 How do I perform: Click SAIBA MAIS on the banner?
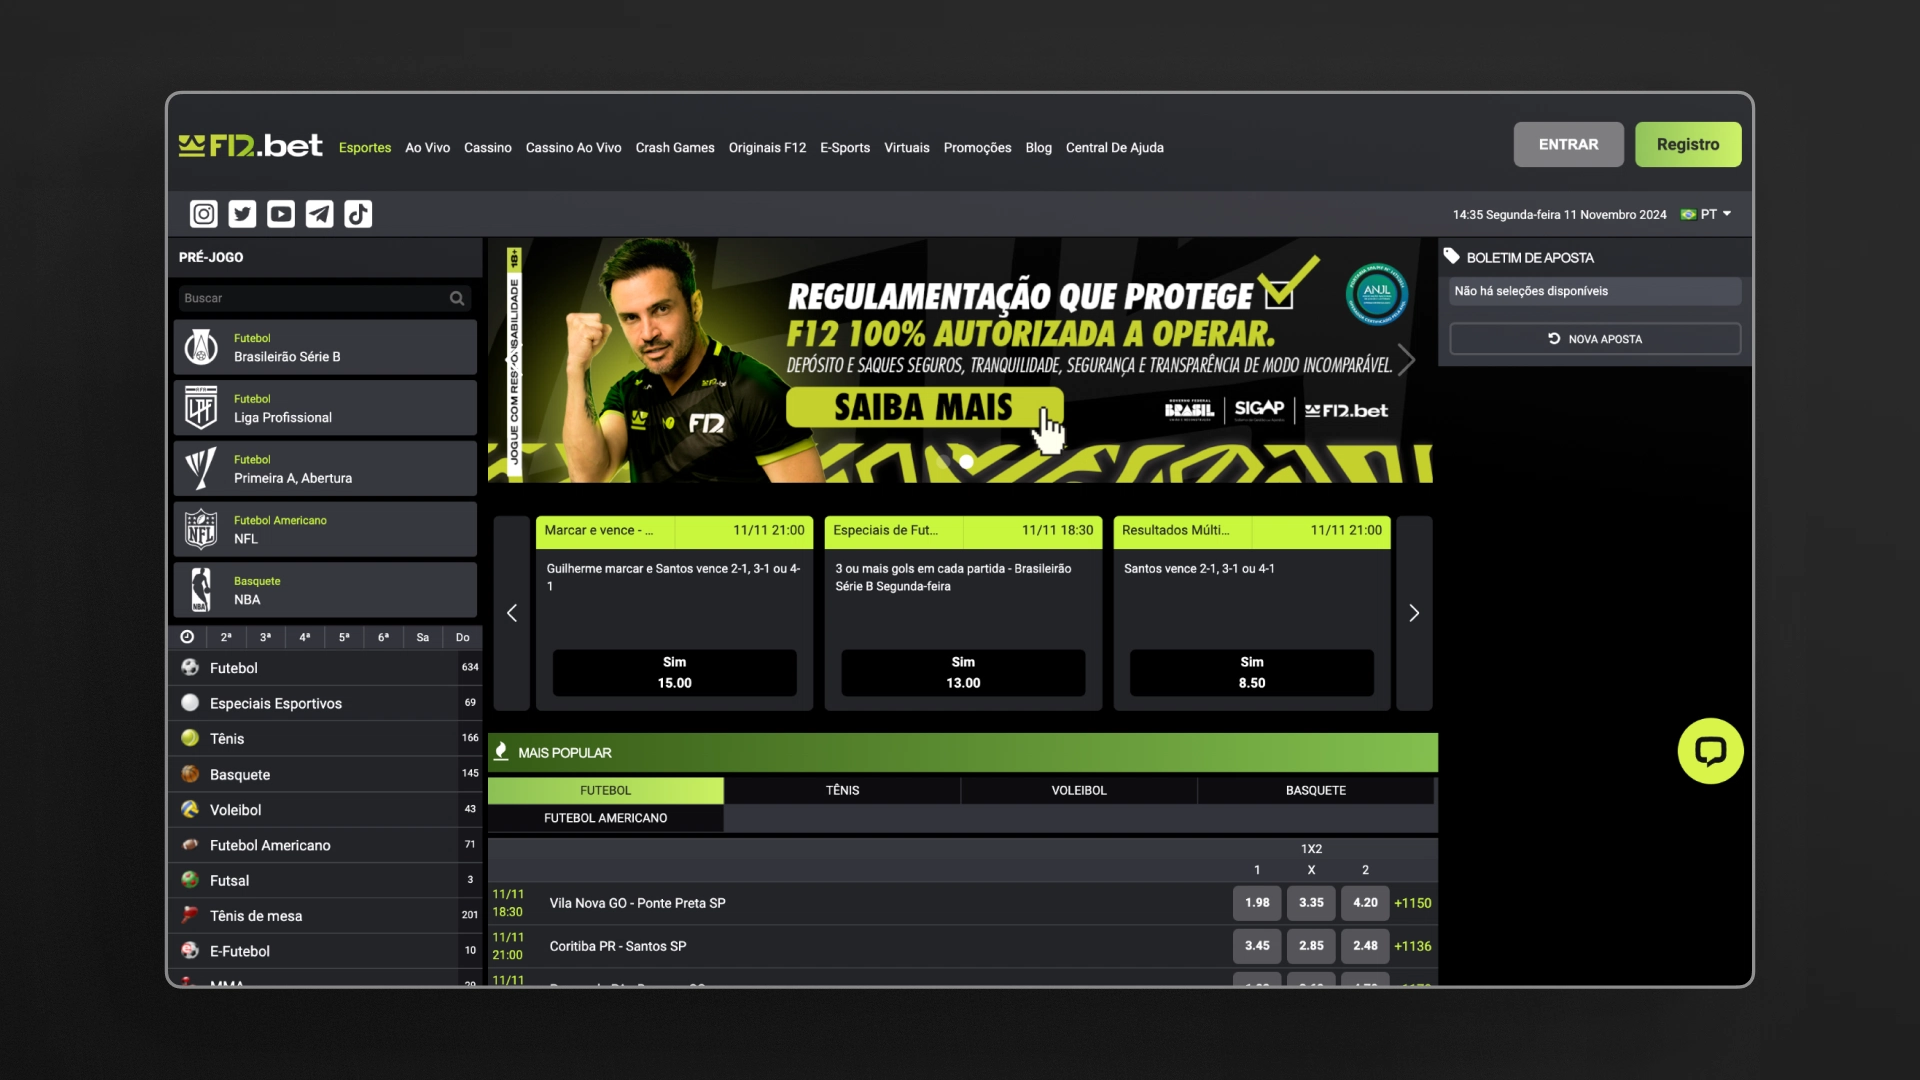coord(924,408)
